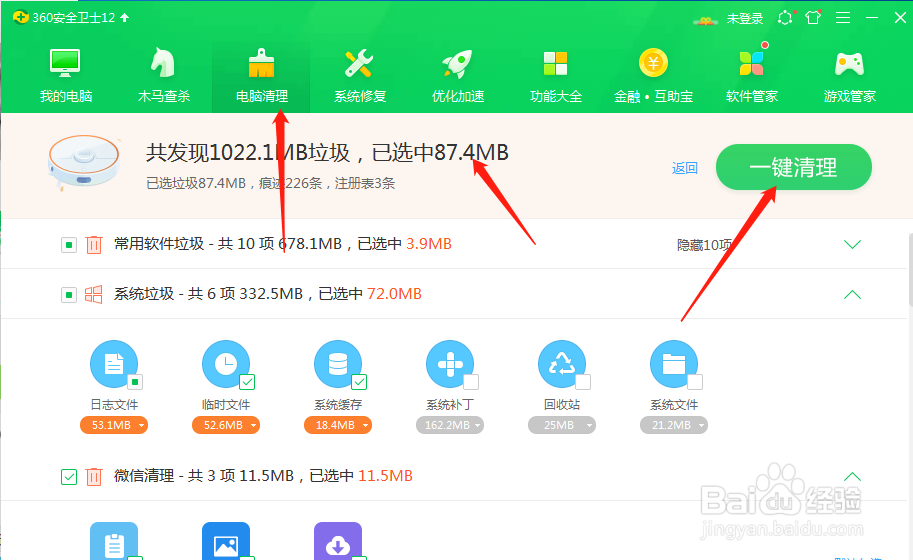Click the 常用软件垃圾 trash icon
913x560 pixels.
coord(94,244)
